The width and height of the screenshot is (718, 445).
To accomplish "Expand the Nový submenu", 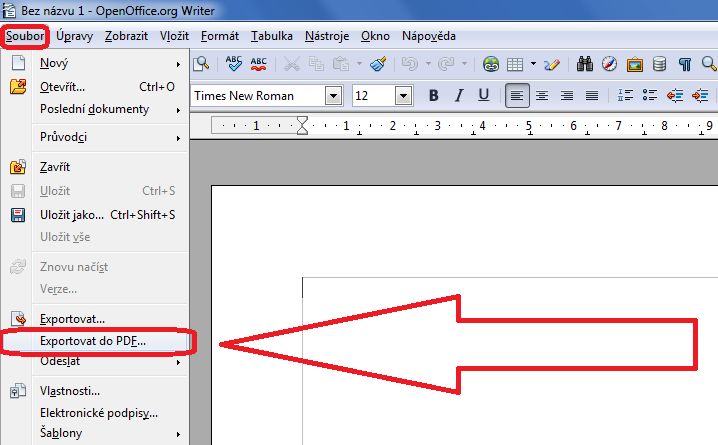I will click(95, 63).
